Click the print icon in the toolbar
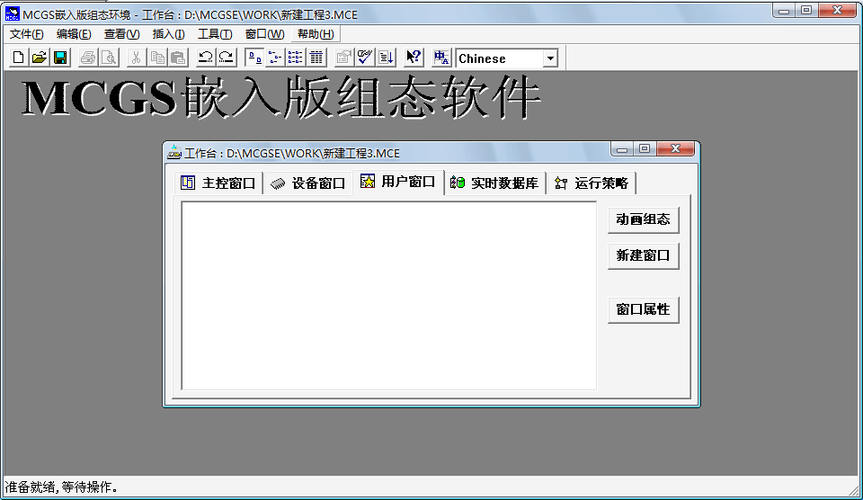863x500 pixels. (x=88, y=57)
